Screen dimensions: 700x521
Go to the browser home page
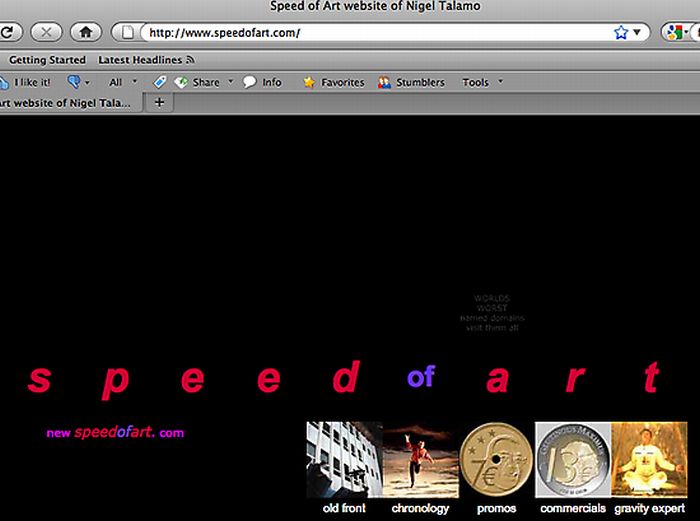click(x=85, y=32)
